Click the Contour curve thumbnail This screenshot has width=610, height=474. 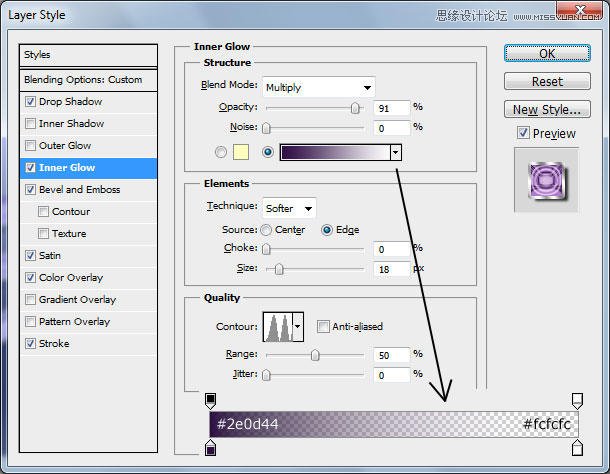click(x=278, y=327)
